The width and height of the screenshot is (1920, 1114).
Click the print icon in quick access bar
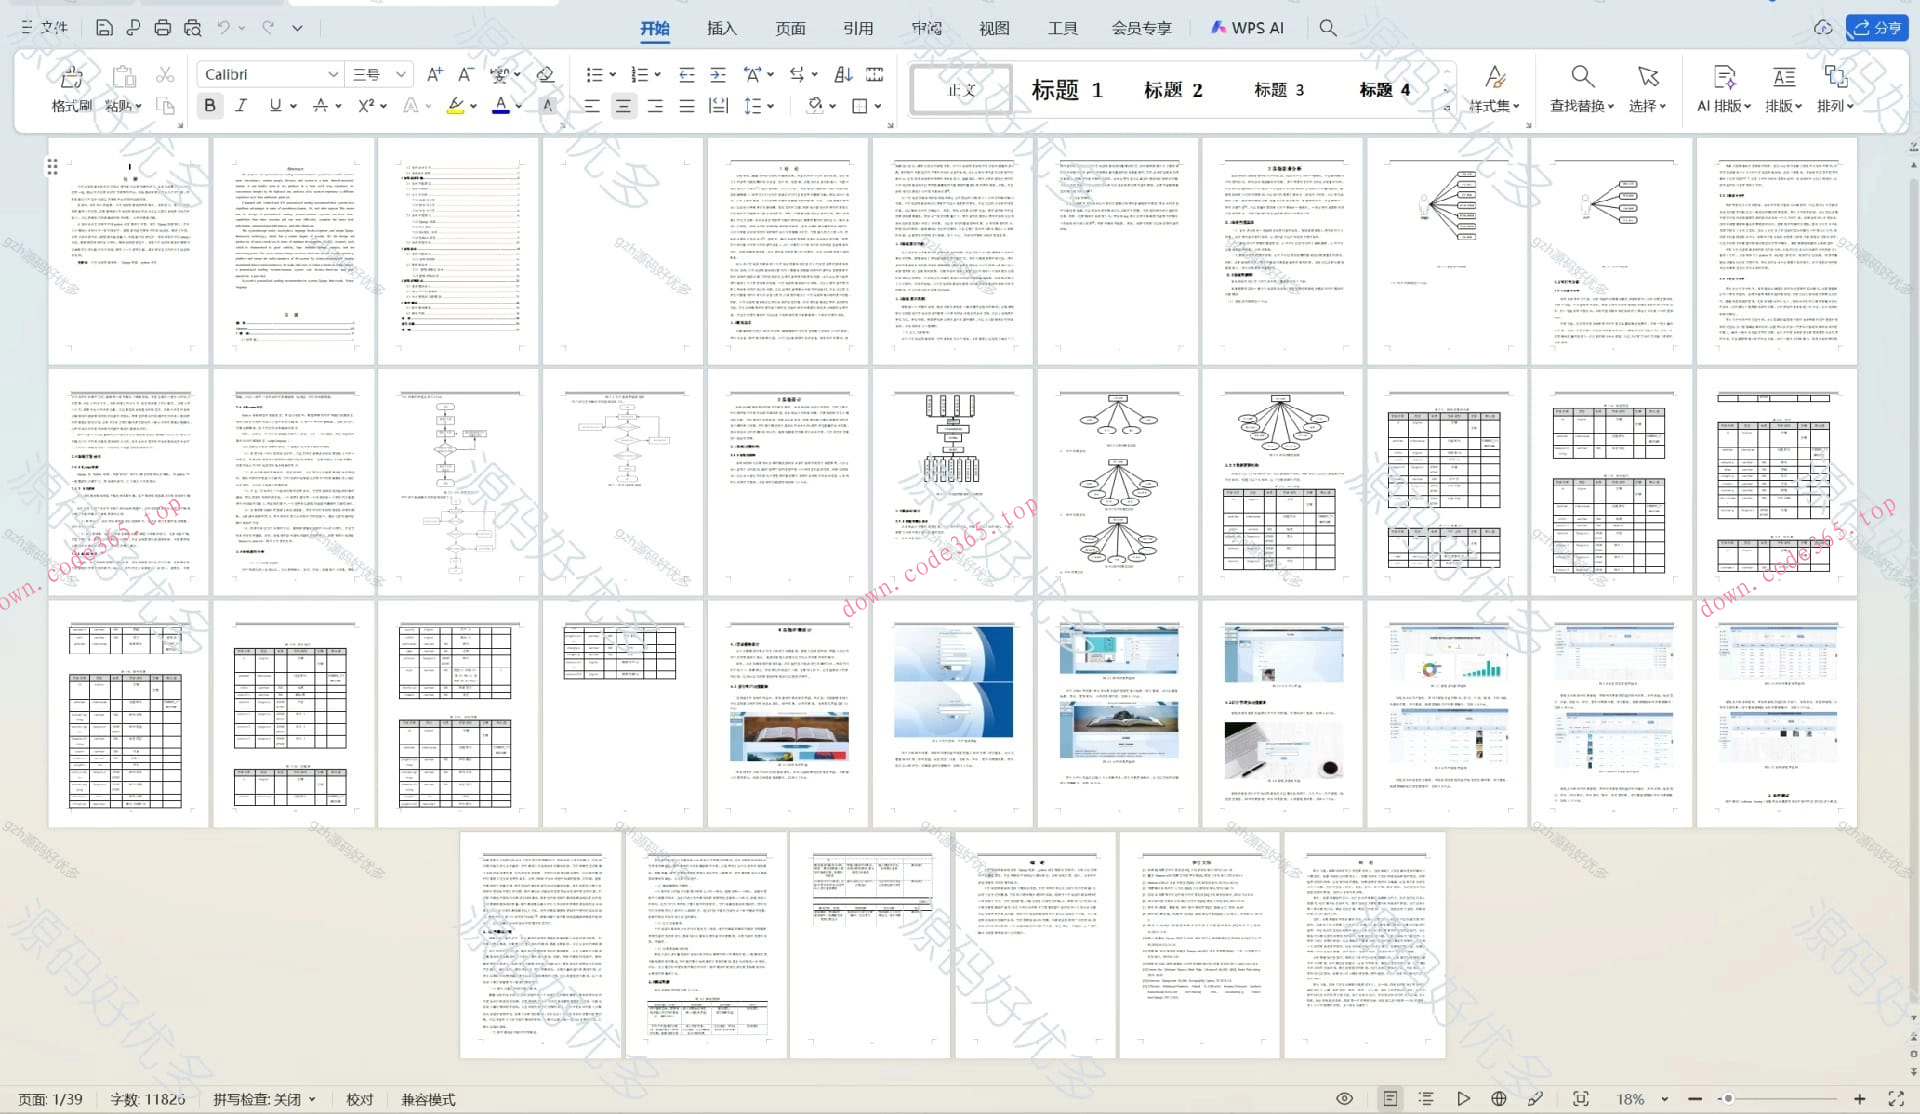coord(162,28)
